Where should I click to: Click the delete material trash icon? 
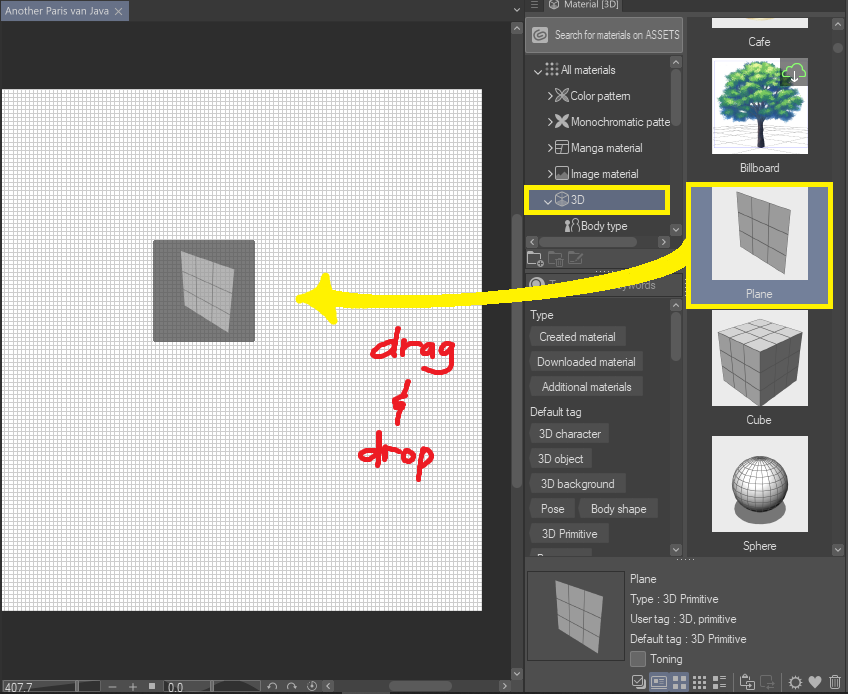coord(837,682)
